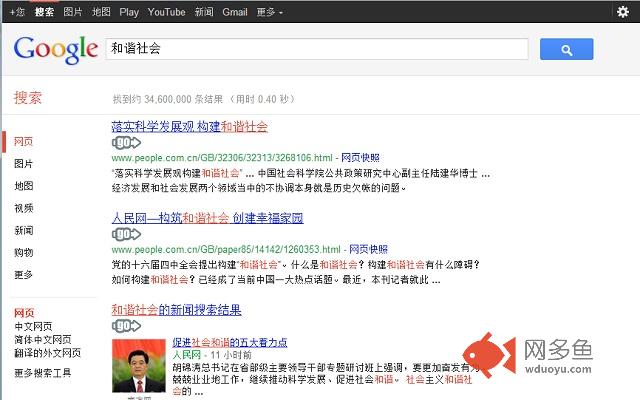Select 地图 in the left sidebar
This screenshot has height=400, width=640.
click(x=23, y=186)
